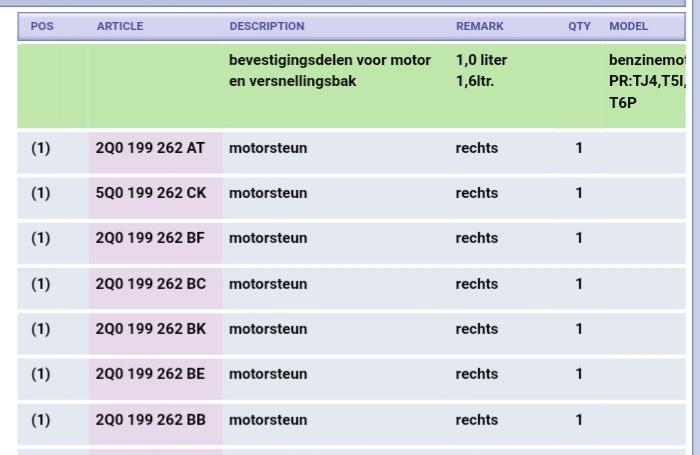Viewport: 700px width, 455px height.
Task: Click rechts remark in the 2Q0 199 262 BB row
Action: pyautogui.click(x=476, y=420)
